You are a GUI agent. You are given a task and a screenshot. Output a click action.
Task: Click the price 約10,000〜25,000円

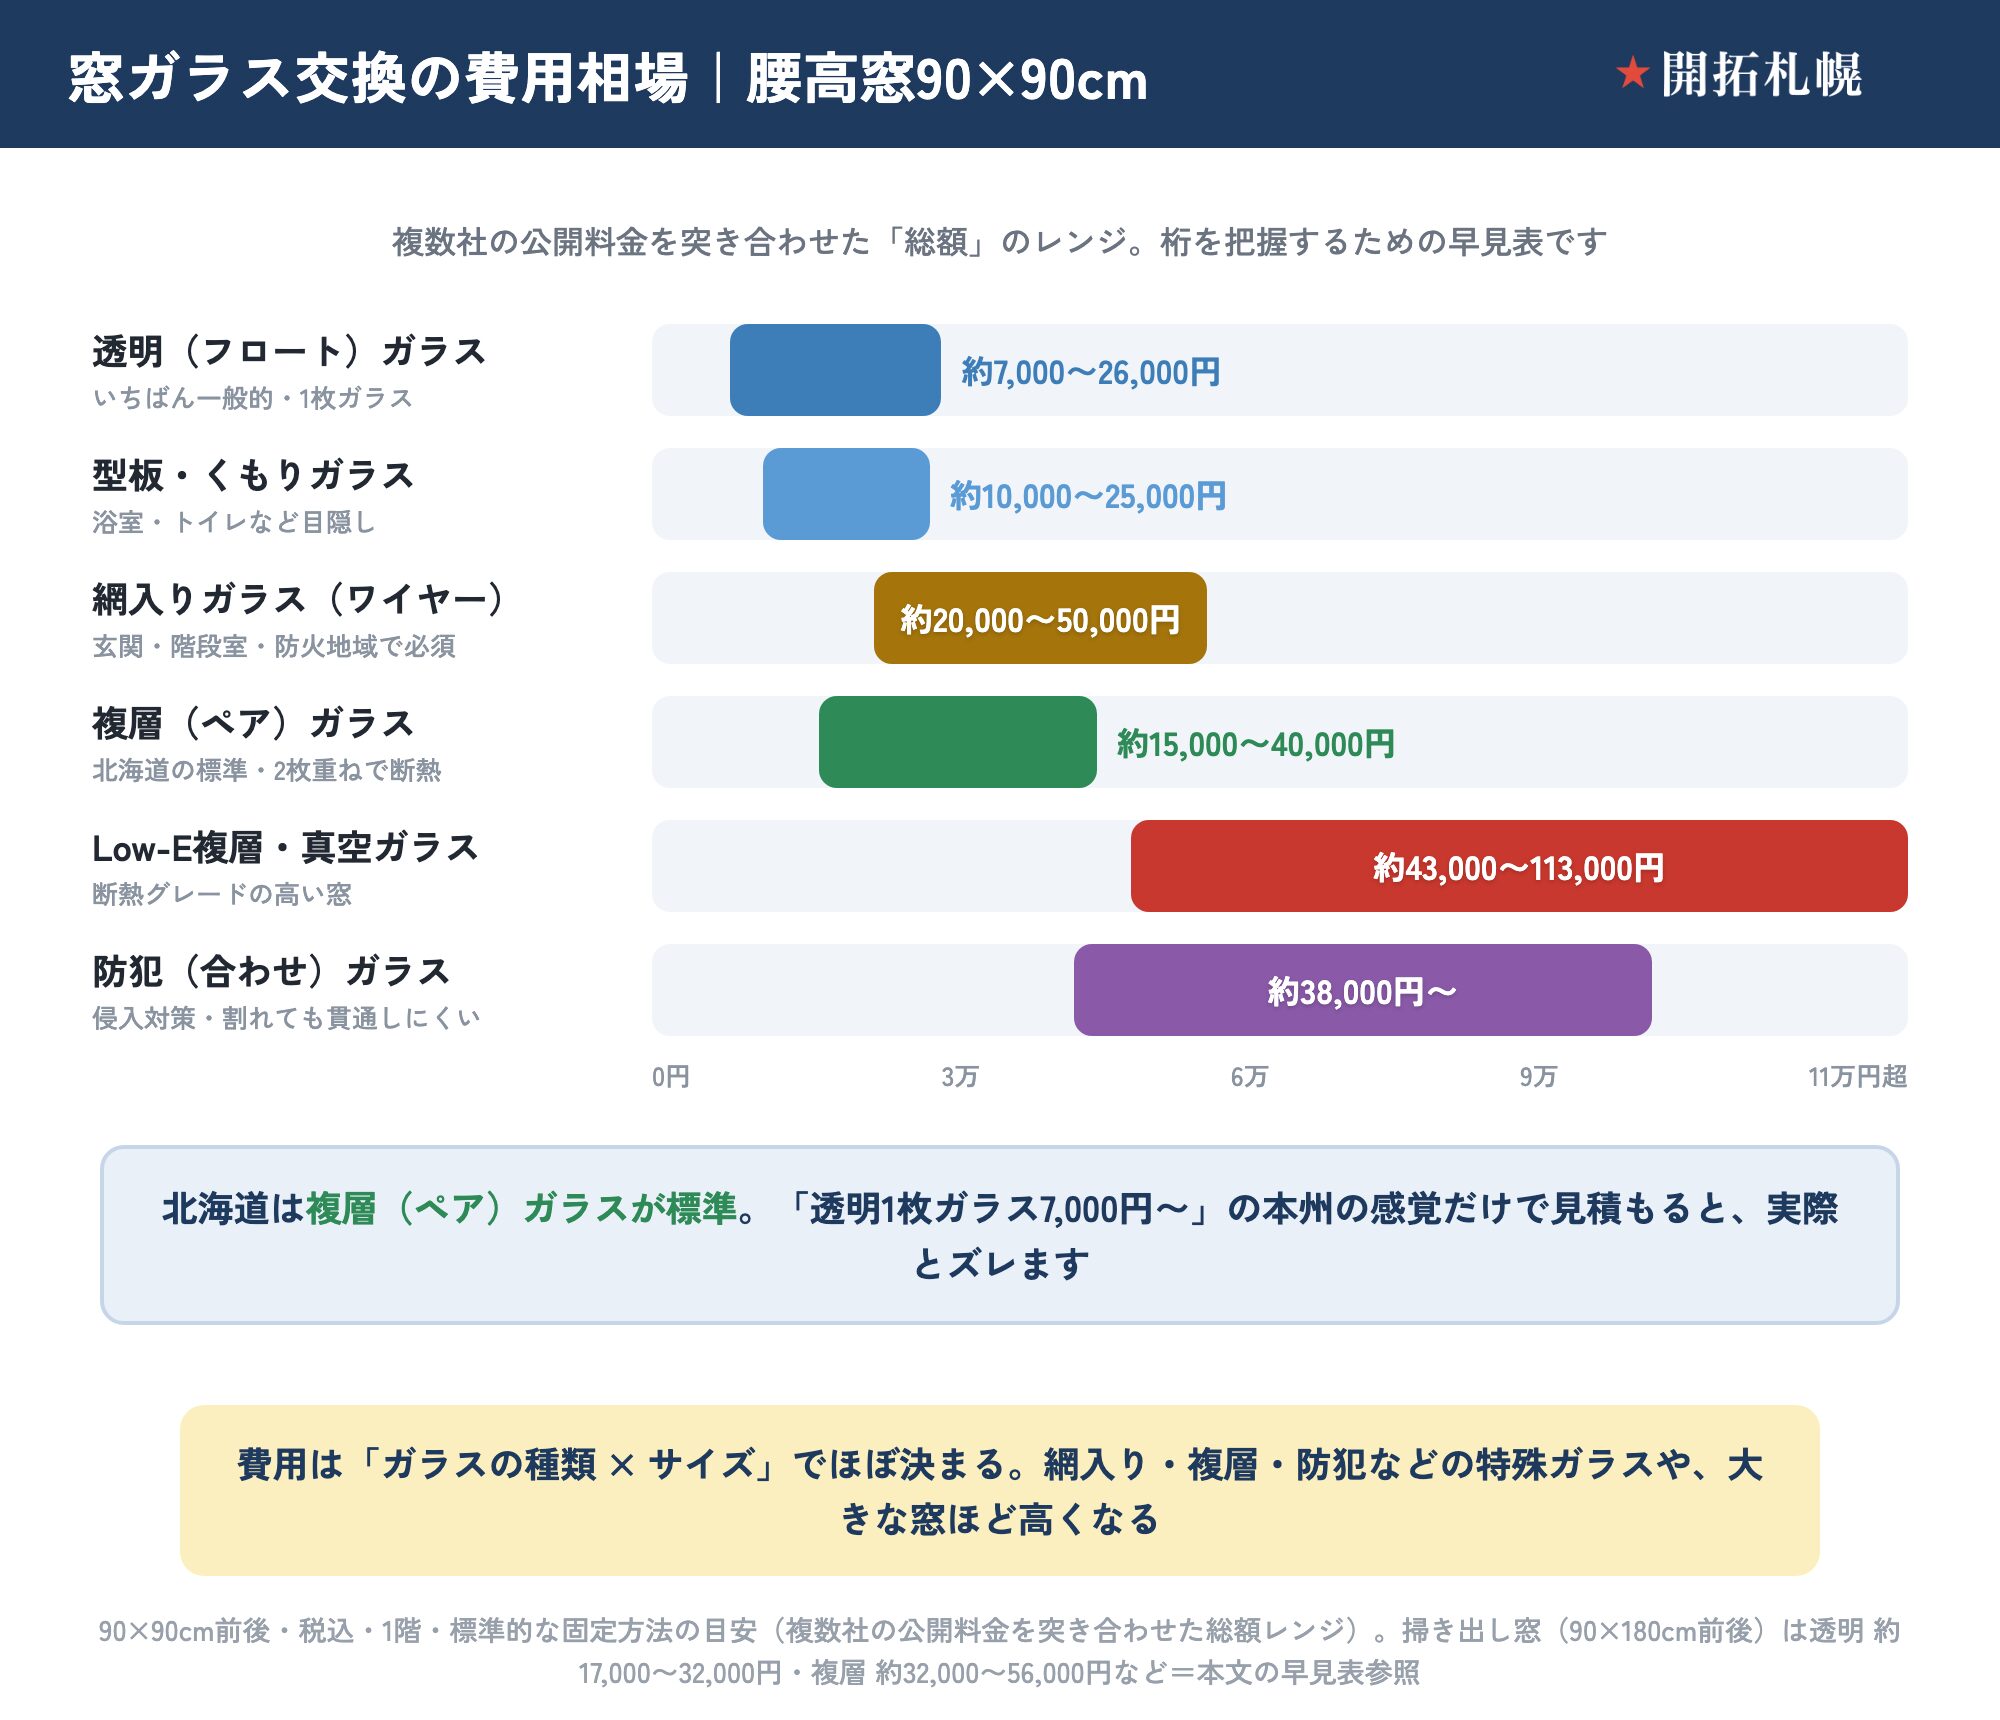[x=1088, y=496]
